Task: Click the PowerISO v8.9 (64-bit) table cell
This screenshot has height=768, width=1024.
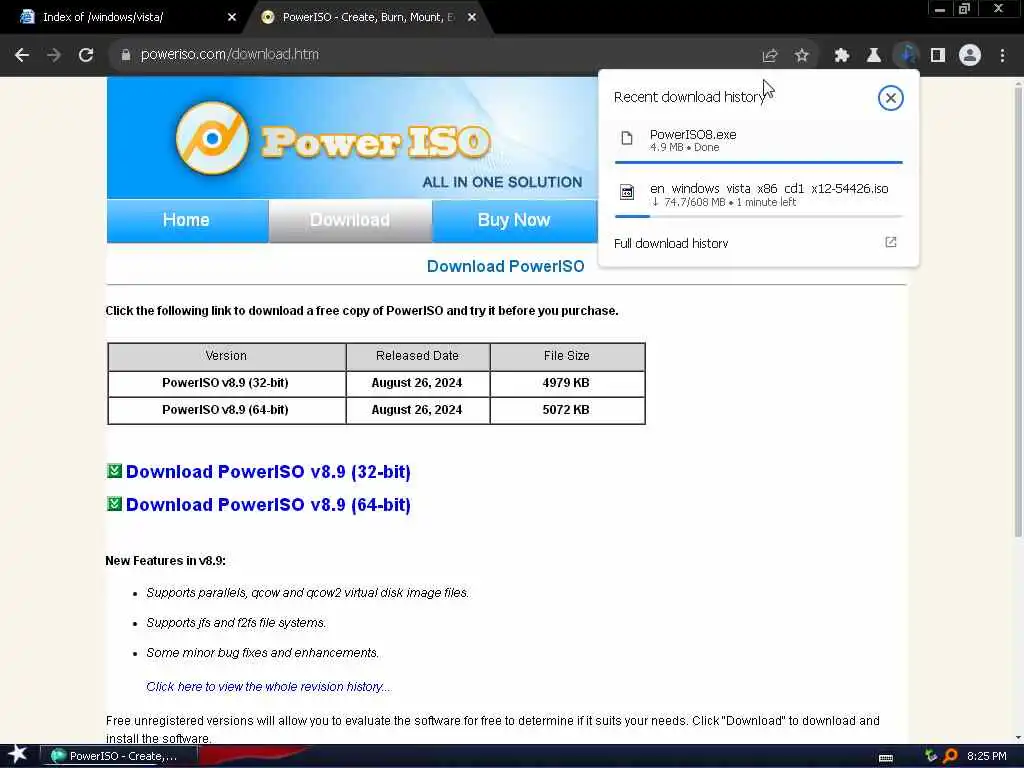Action: coord(226,410)
